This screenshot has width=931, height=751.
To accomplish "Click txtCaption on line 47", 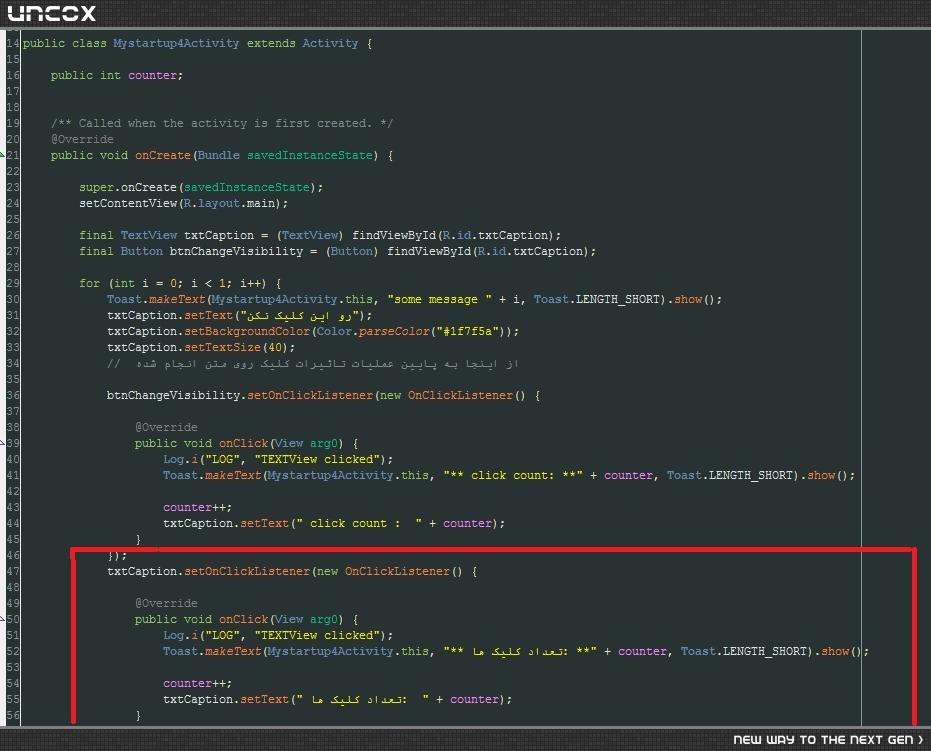I will tap(142, 572).
